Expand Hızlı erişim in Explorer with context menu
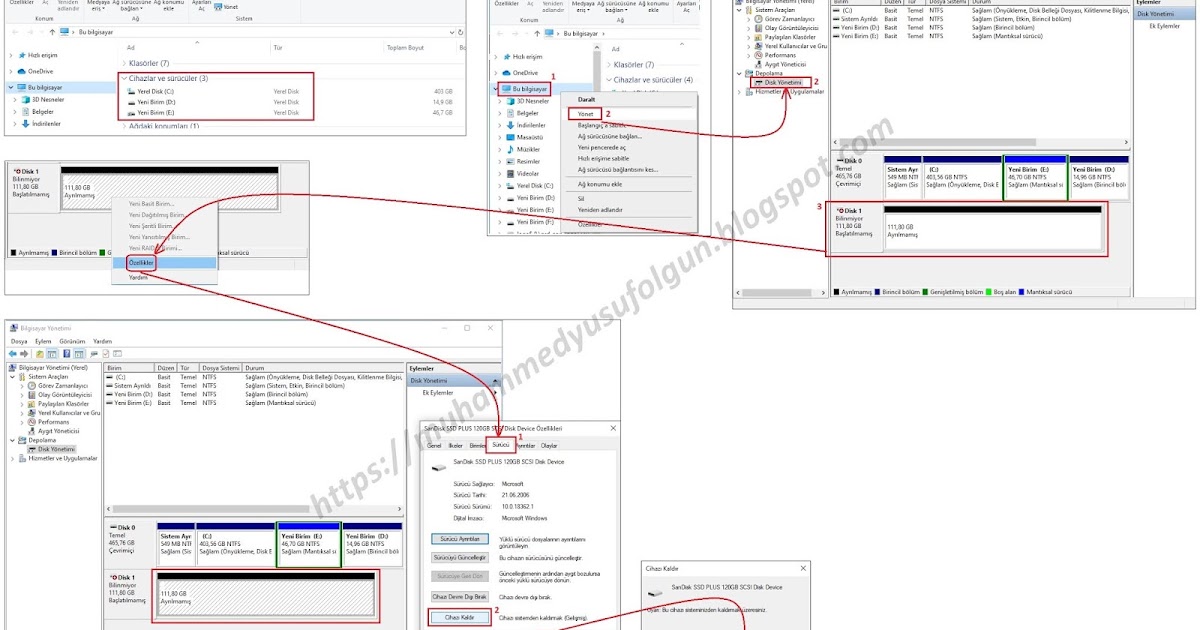The height and width of the screenshot is (630, 1200). click(x=497, y=57)
